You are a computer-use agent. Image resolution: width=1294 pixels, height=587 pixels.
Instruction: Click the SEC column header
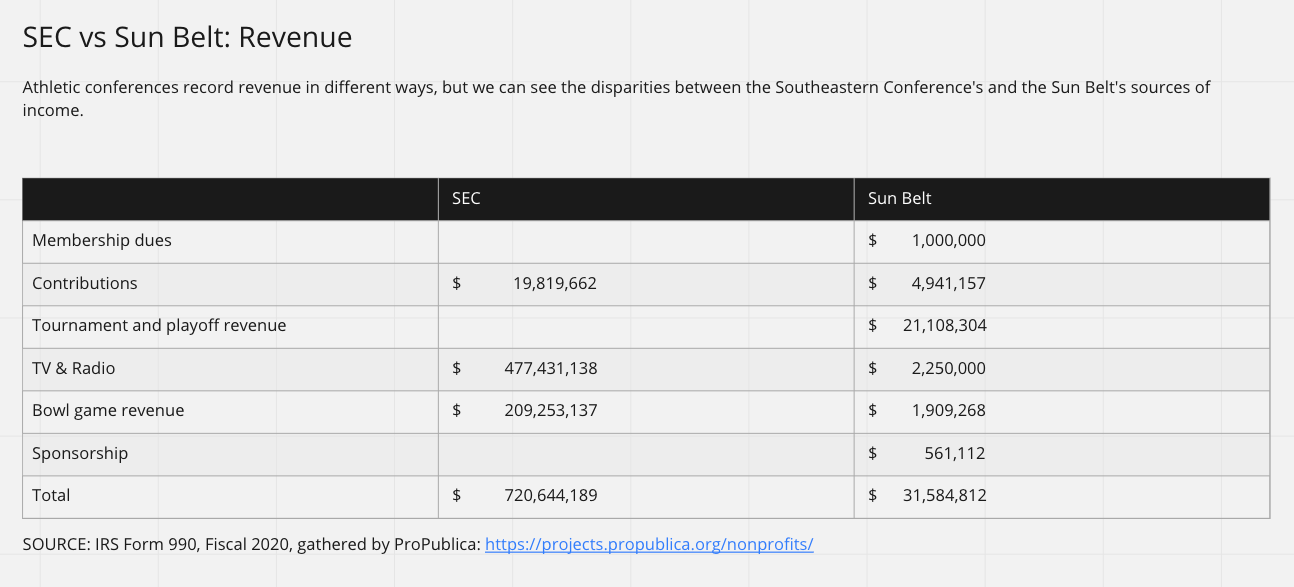[466, 198]
